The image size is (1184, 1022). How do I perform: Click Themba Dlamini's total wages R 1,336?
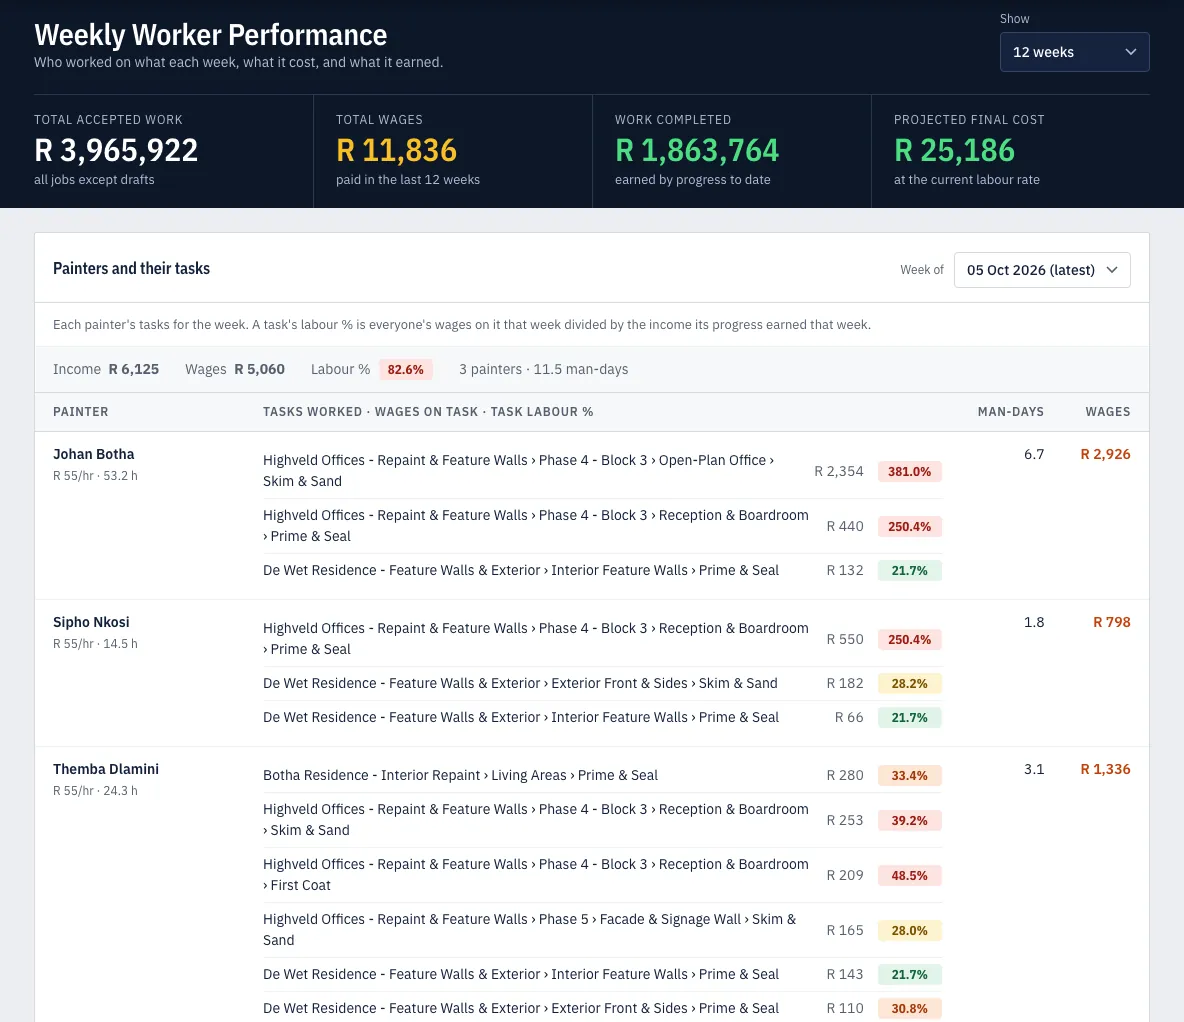[1105, 769]
